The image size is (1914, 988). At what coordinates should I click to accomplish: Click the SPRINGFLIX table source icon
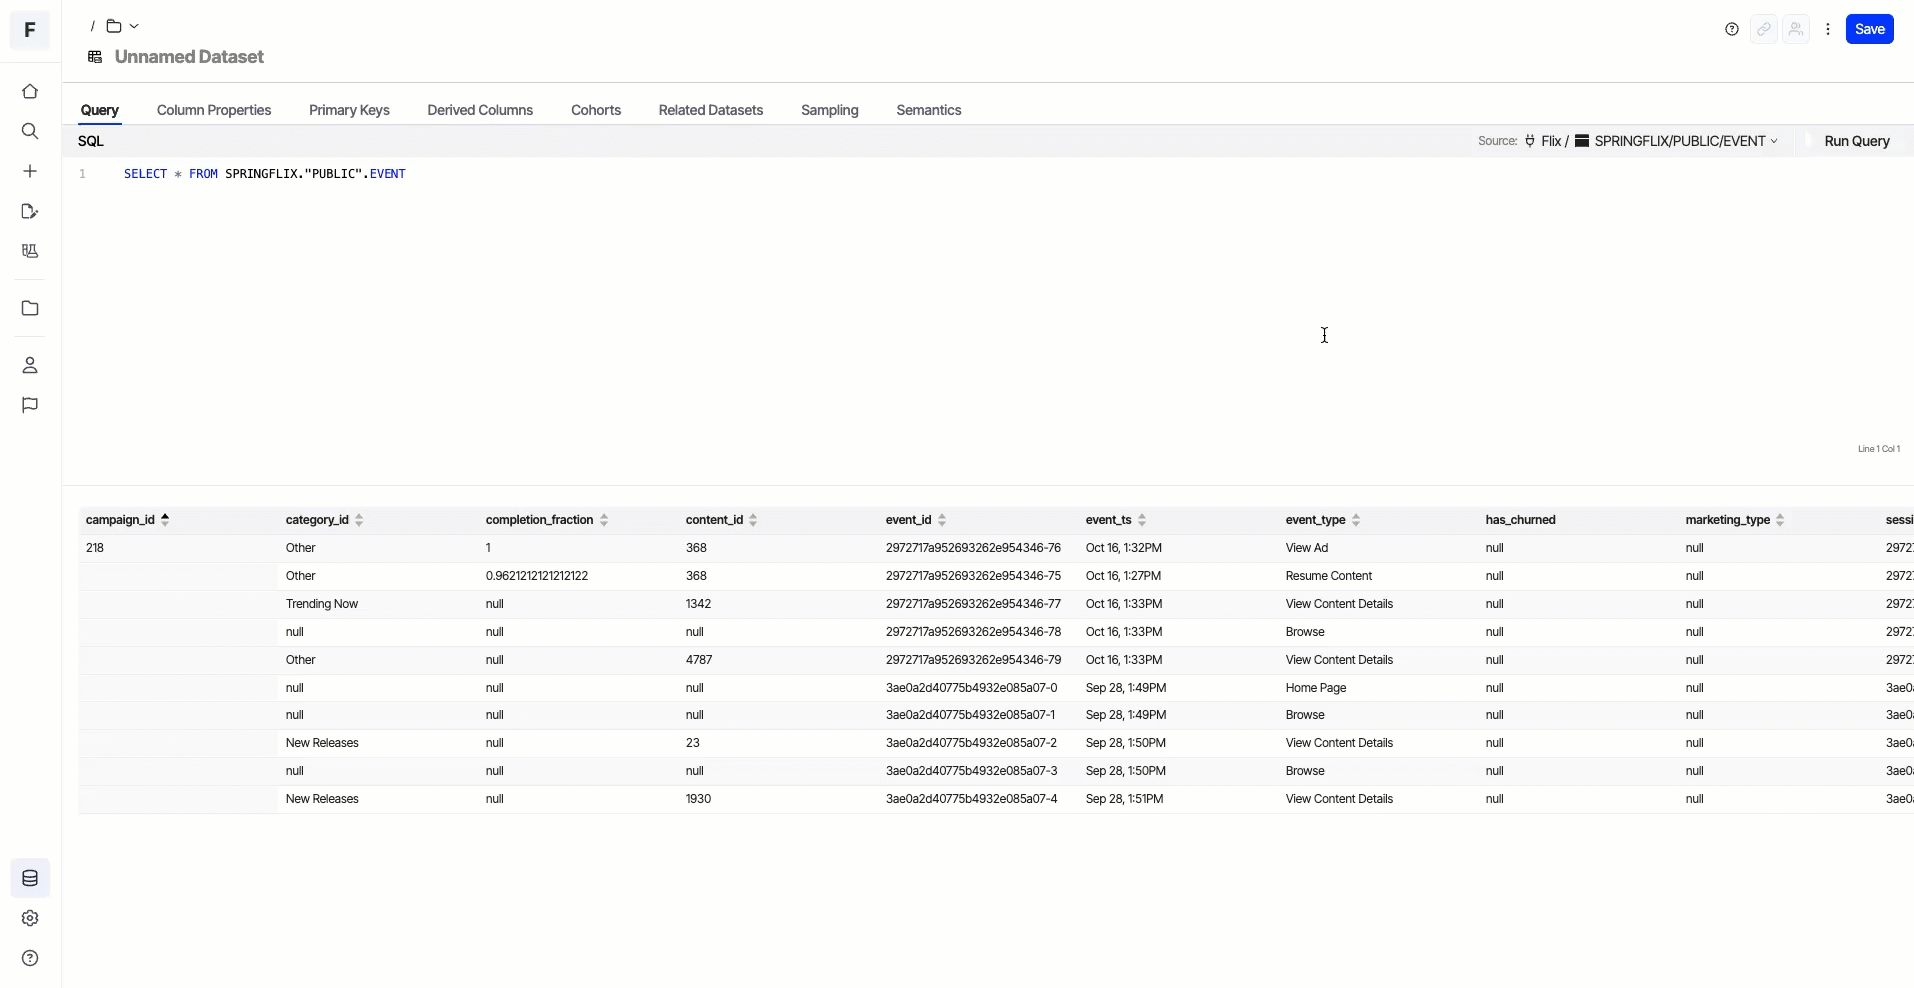click(x=1582, y=141)
